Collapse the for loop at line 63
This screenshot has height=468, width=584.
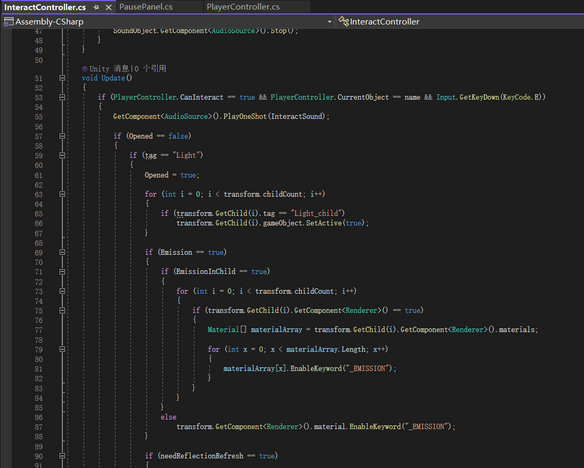coord(62,194)
